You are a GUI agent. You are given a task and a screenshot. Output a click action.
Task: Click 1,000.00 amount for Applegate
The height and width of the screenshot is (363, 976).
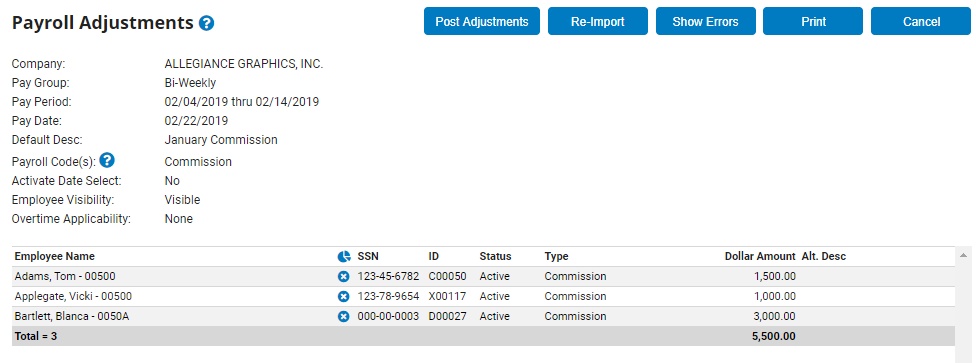point(774,296)
